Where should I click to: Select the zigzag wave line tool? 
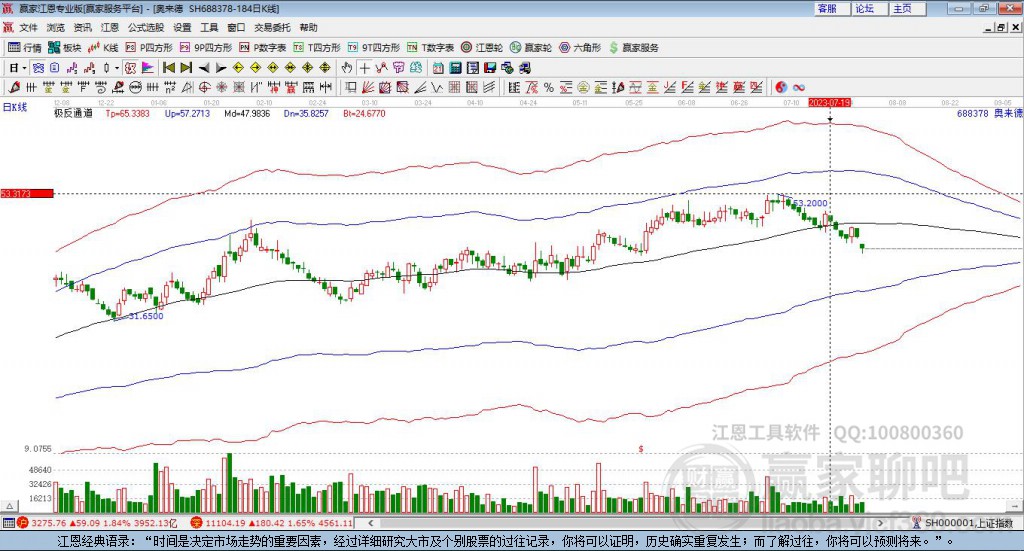(436, 87)
